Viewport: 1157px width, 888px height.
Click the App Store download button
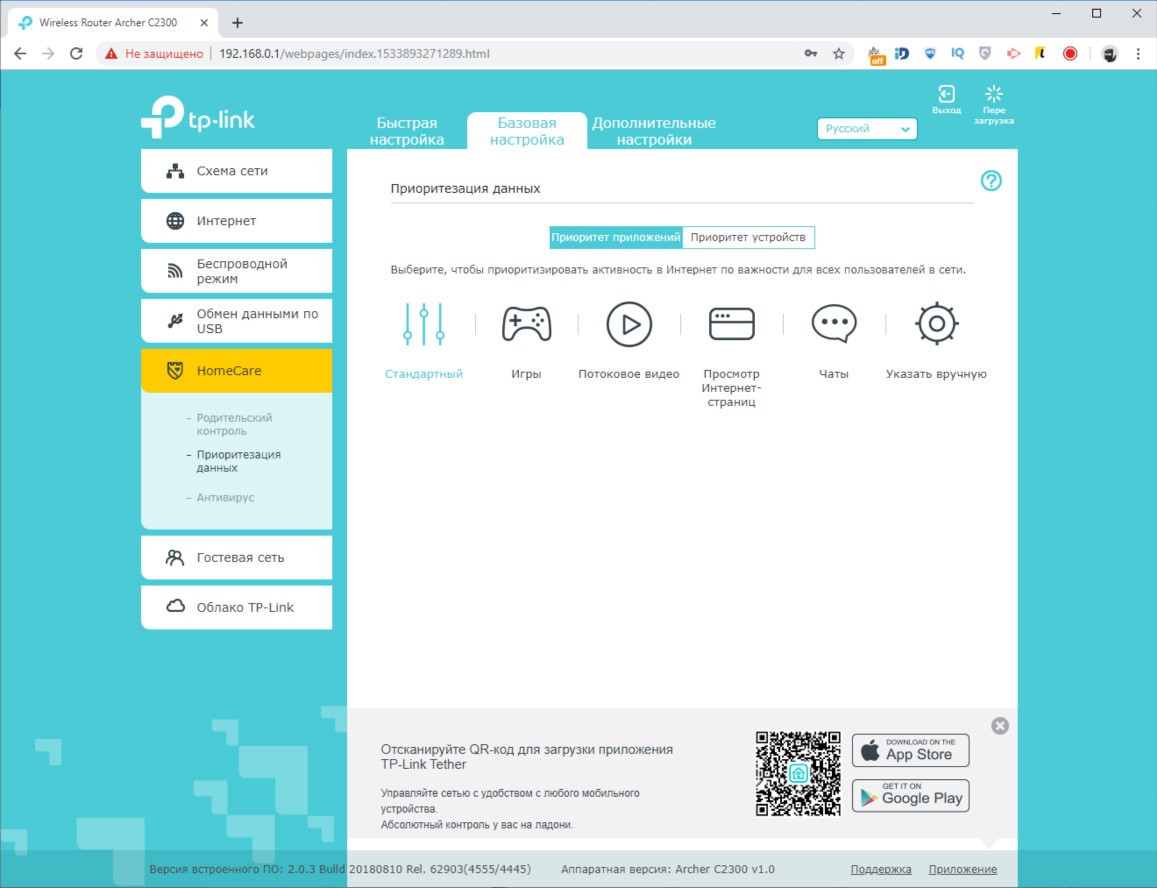[910, 750]
